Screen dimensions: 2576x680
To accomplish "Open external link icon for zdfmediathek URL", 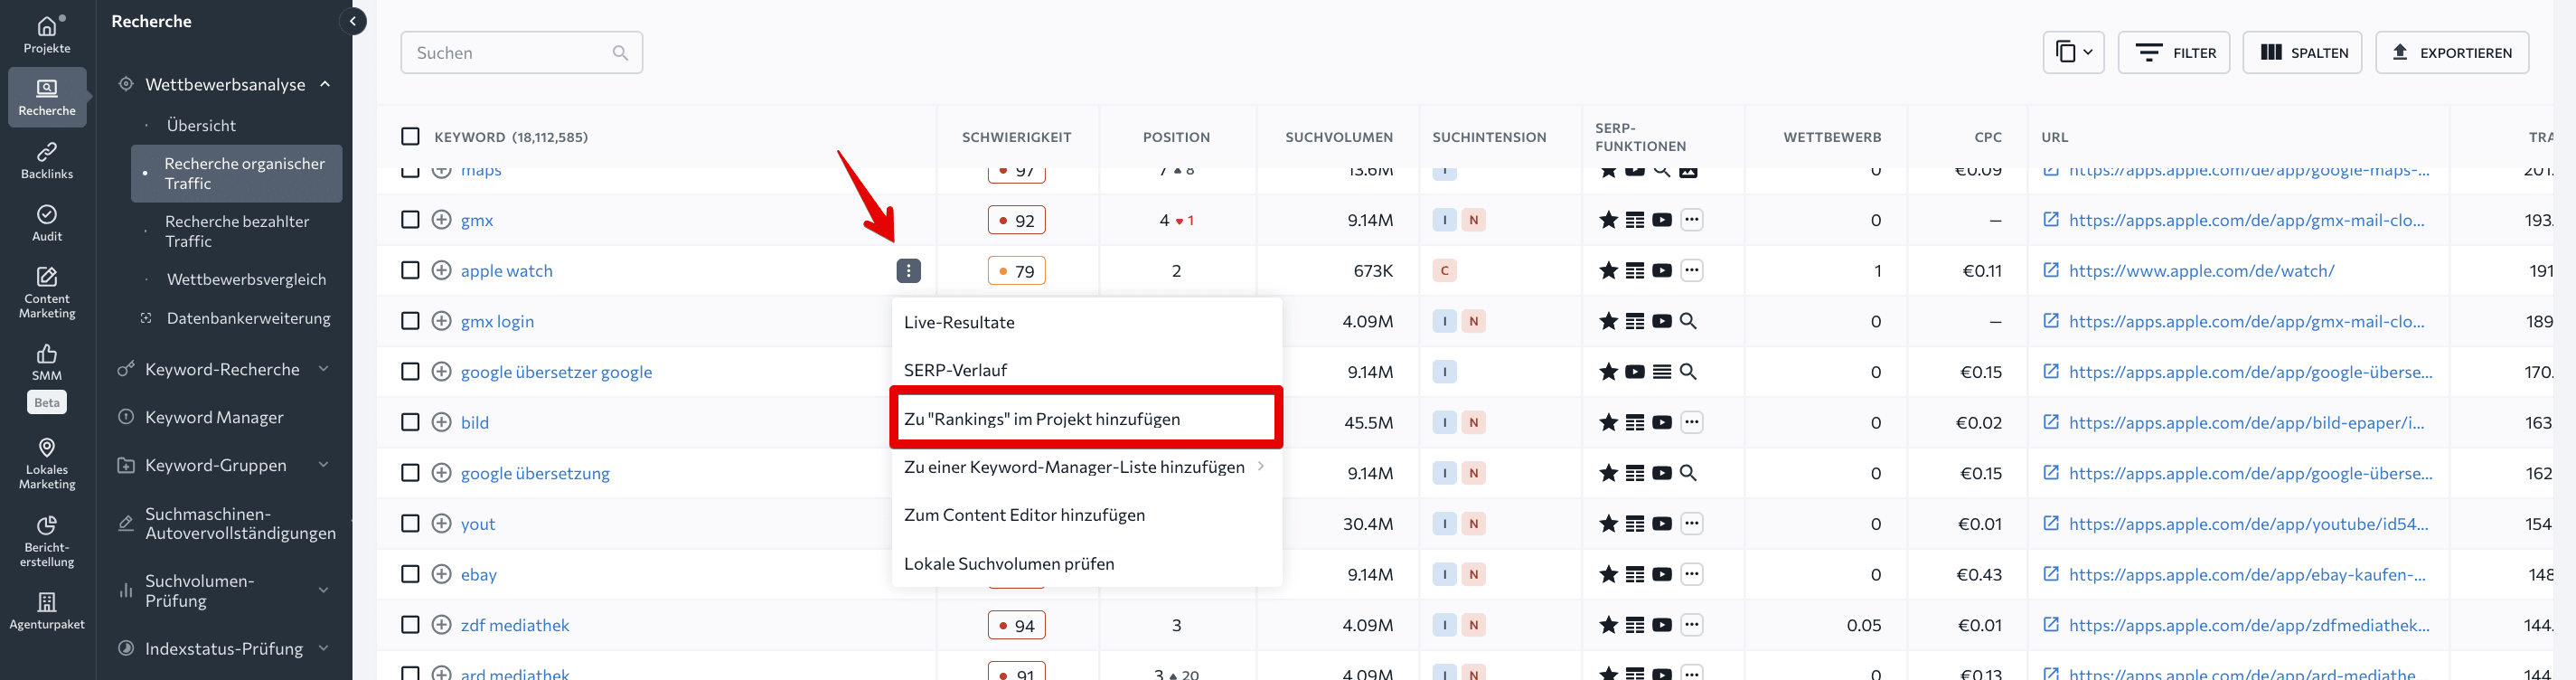I will (x=2050, y=625).
